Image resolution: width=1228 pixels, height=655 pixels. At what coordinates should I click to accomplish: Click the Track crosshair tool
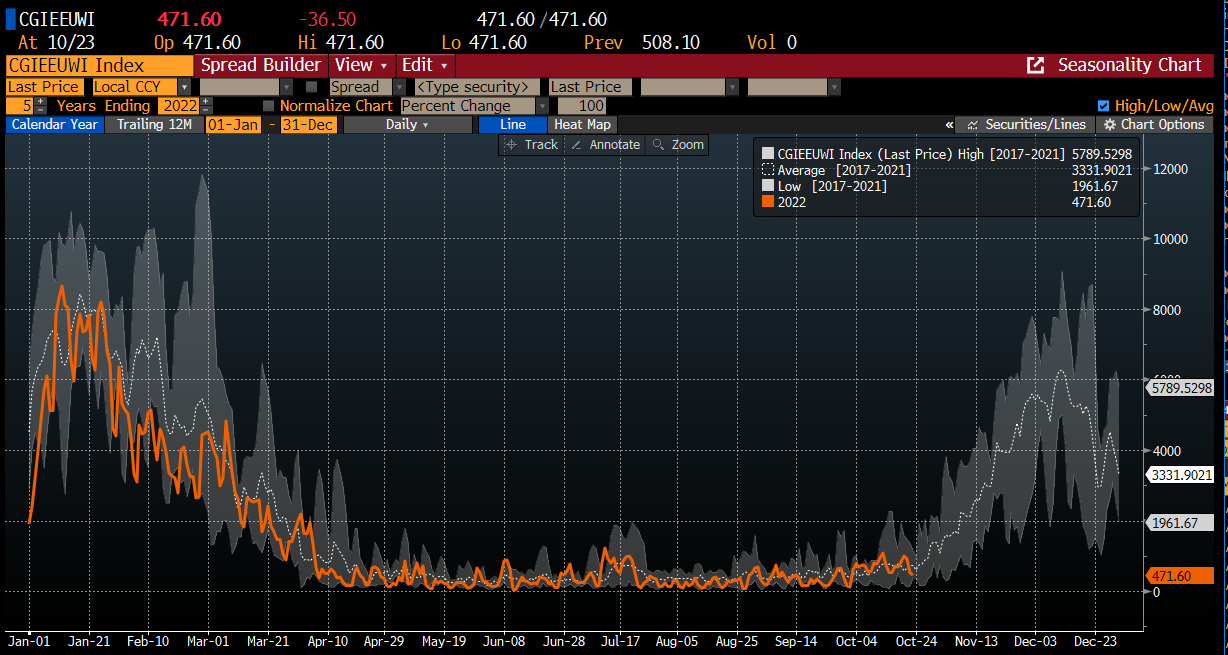pos(532,145)
